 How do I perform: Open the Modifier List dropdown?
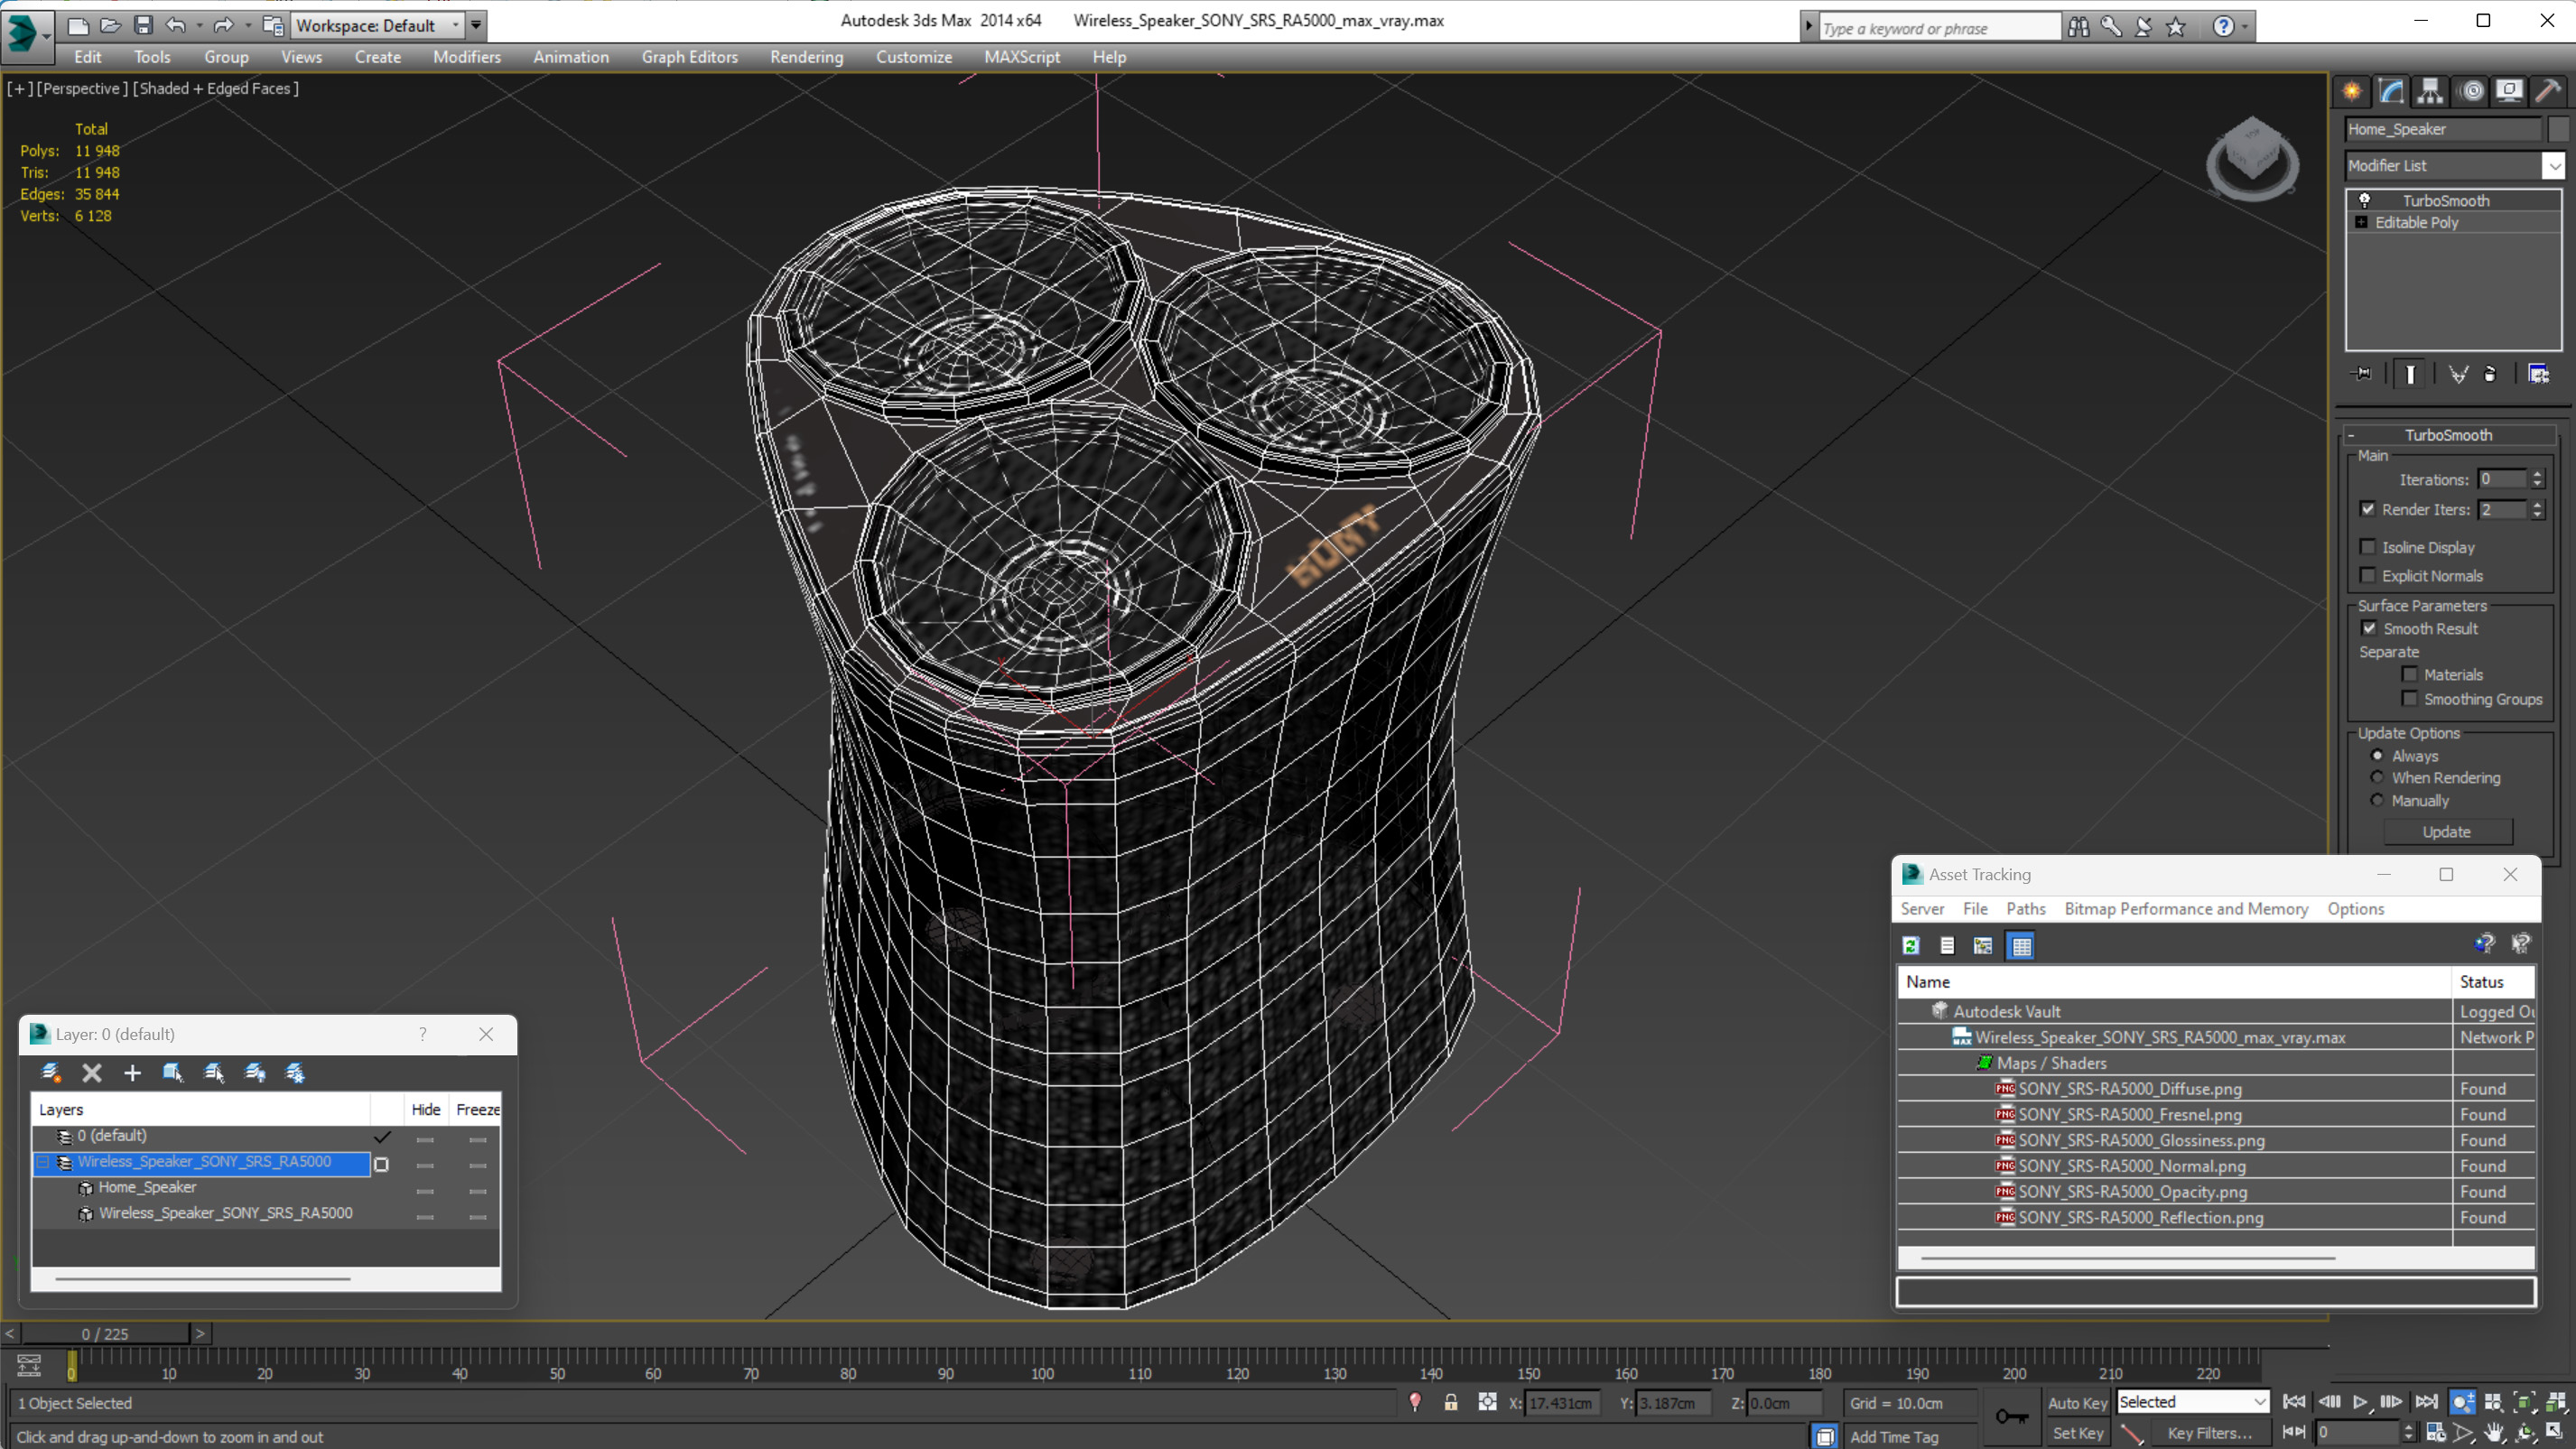coord(2553,164)
